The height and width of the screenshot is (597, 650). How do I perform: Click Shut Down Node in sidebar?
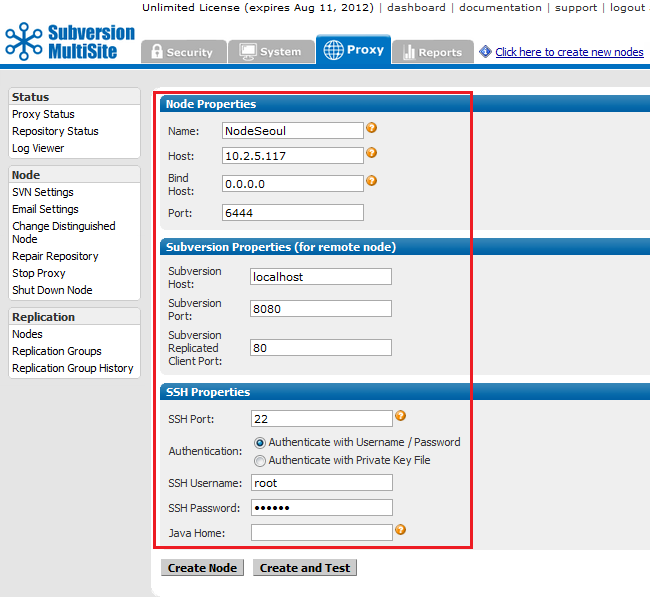[52, 290]
